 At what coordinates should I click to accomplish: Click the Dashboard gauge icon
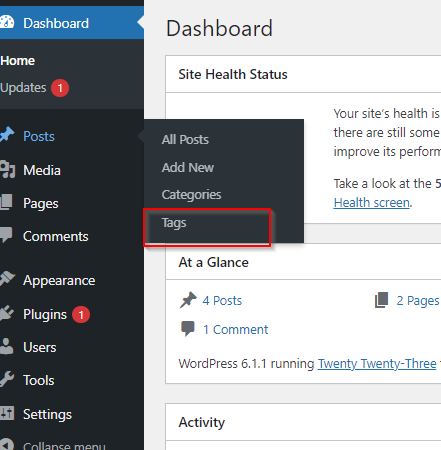(7, 23)
